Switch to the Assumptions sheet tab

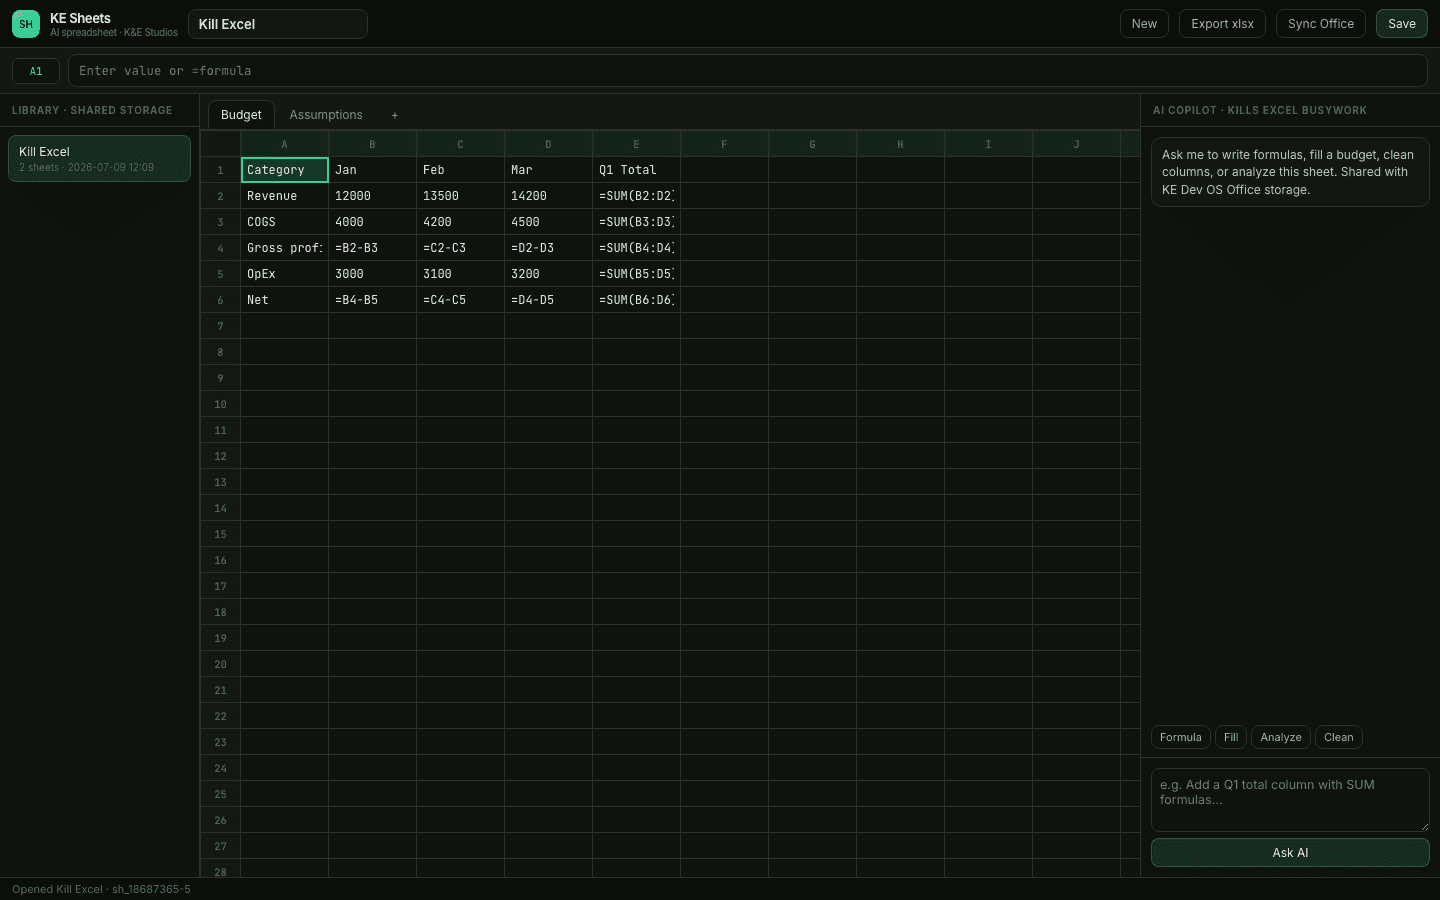coord(326,115)
